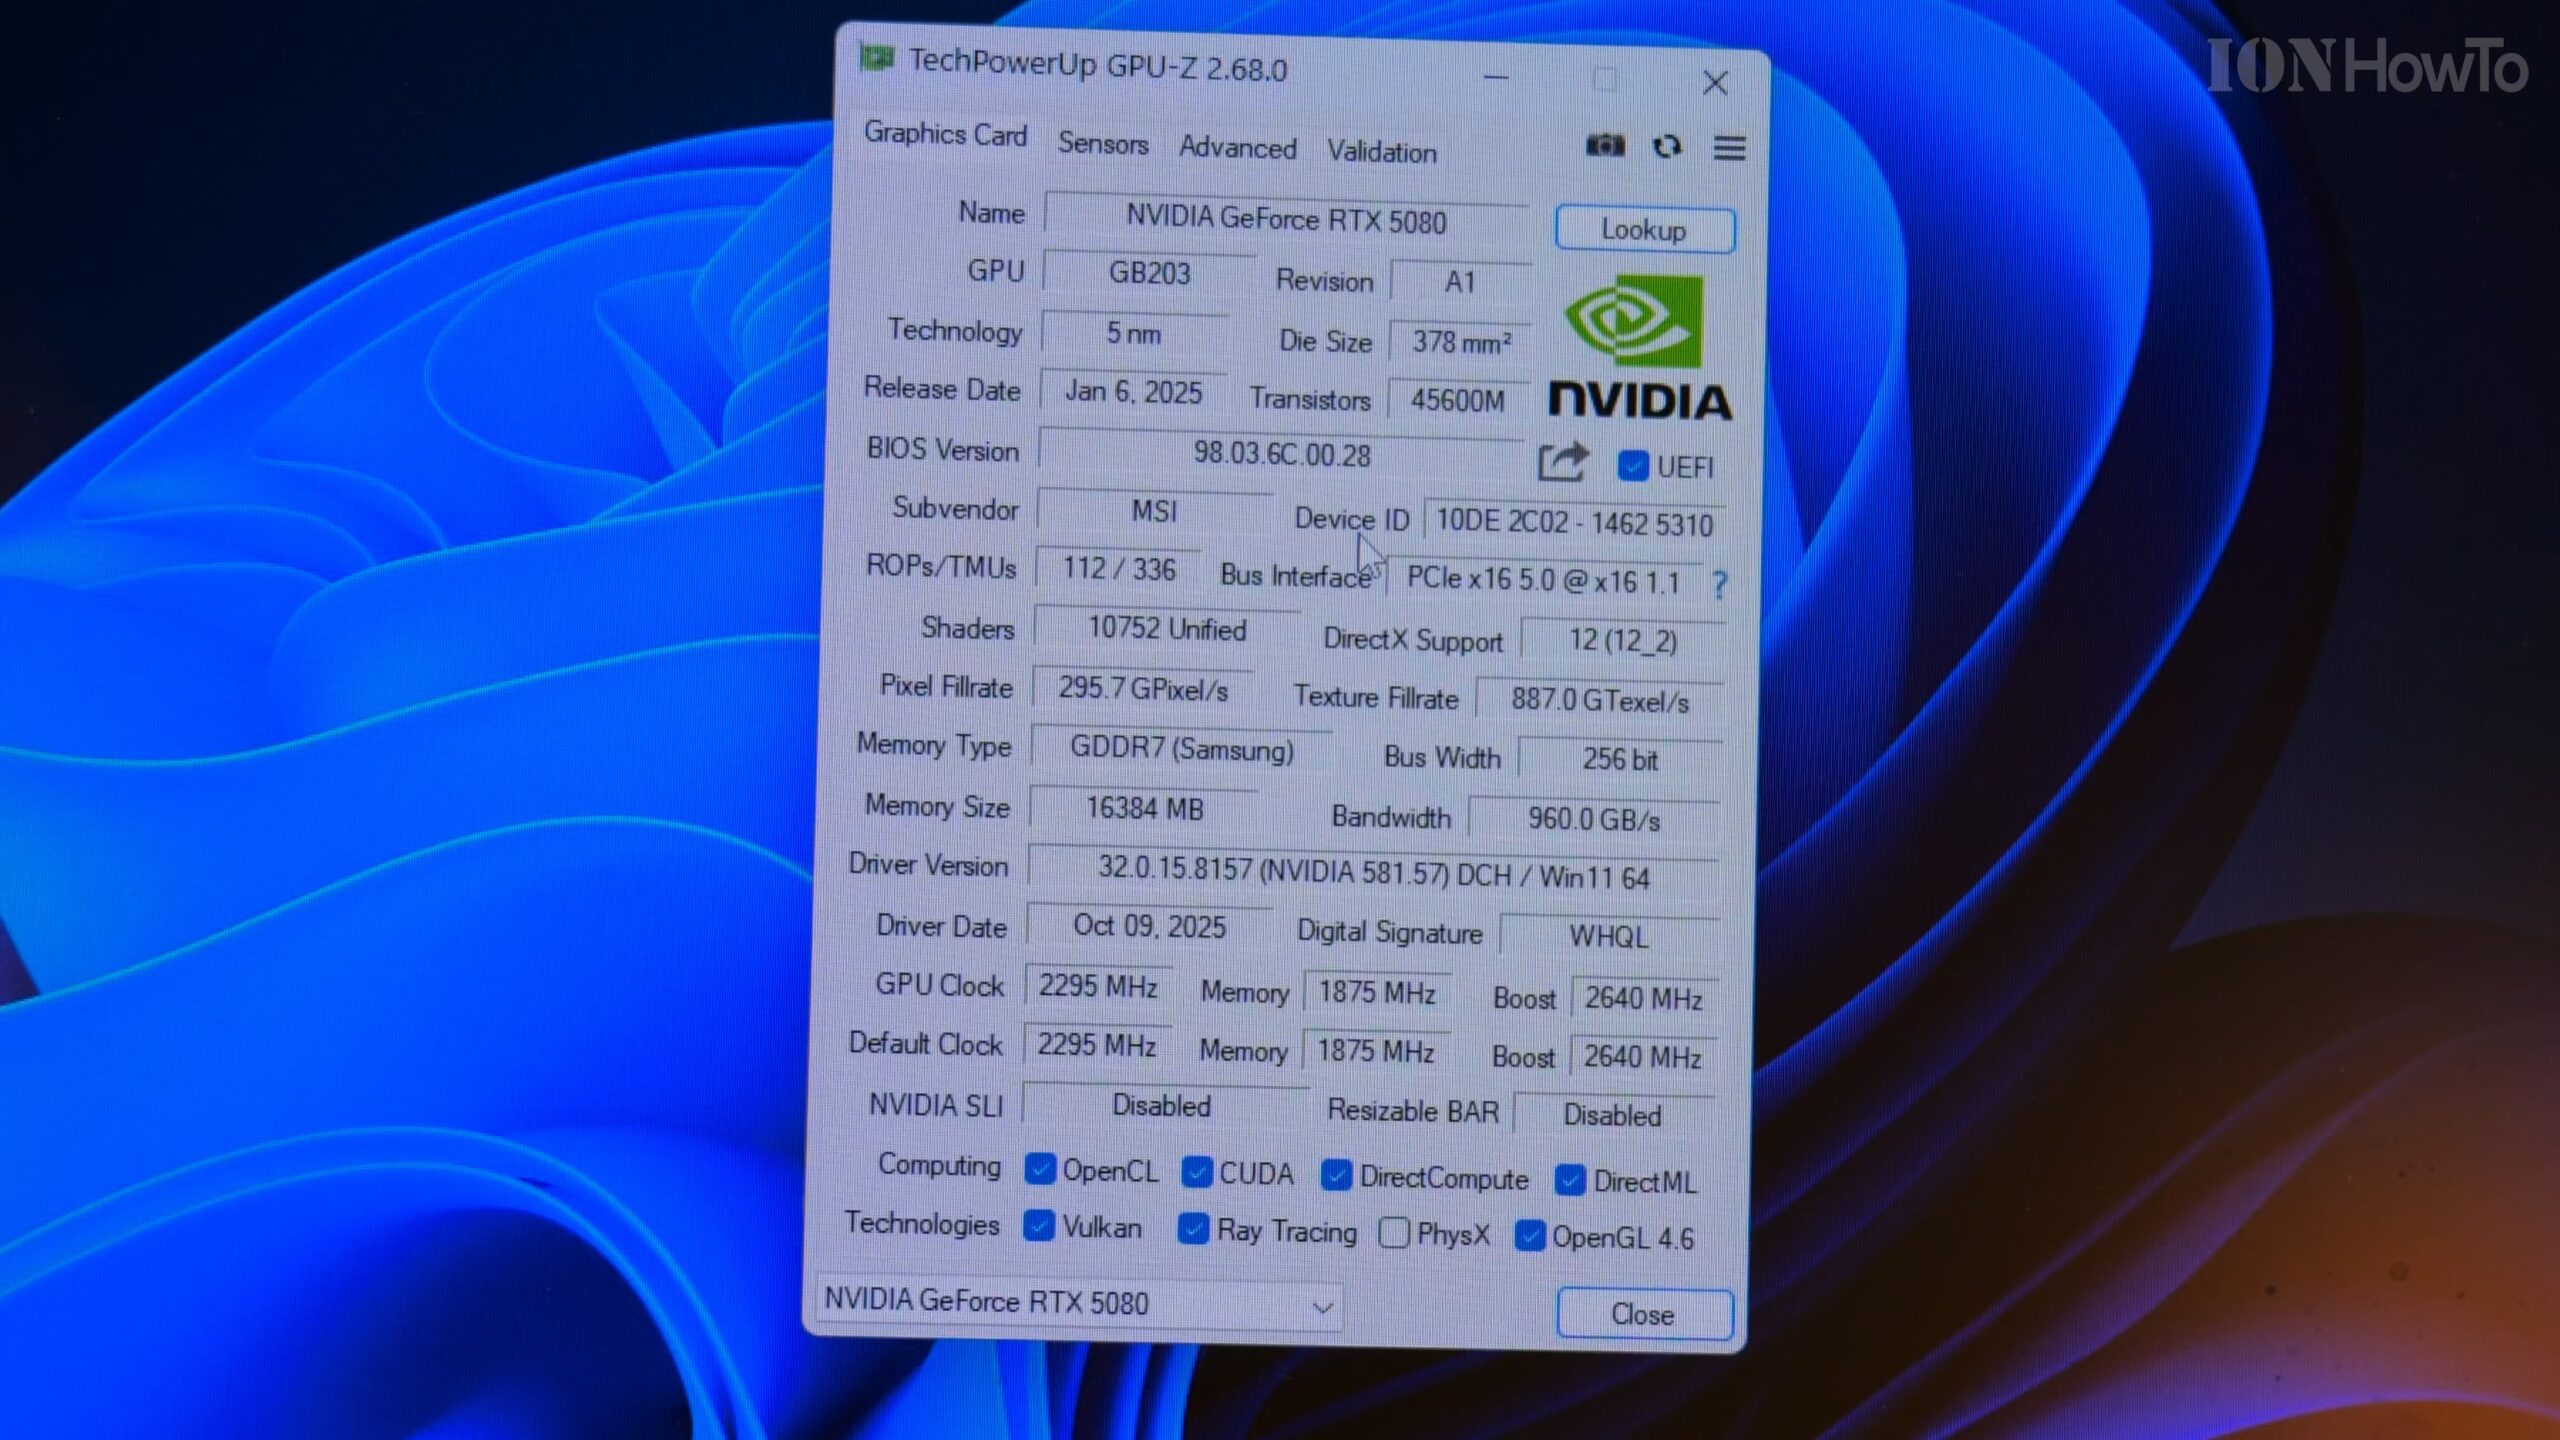Toggle the OpenCL checkbox
Image resolution: width=2560 pixels, height=1440 pixels.
(1040, 1168)
